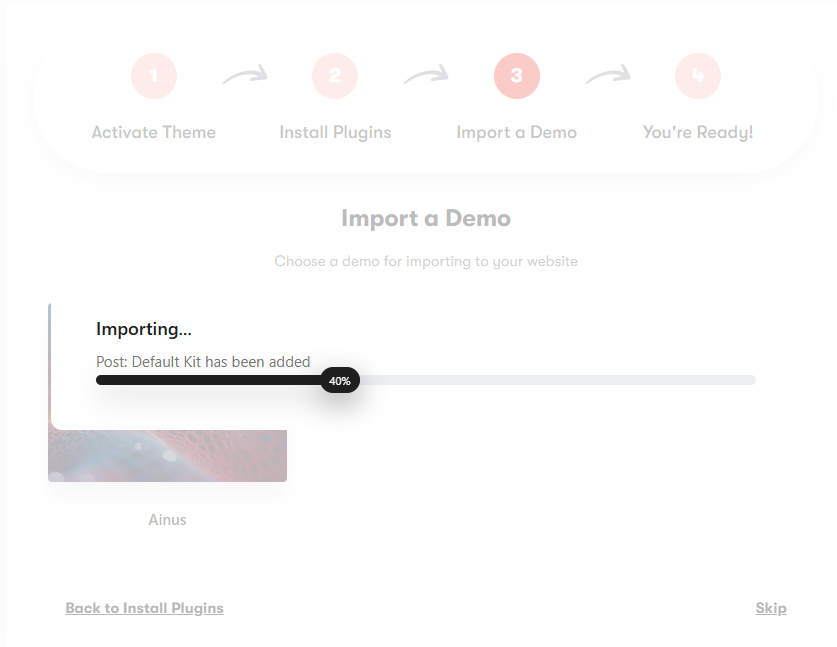The height and width of the screenshot is (647, 837).
Task: Click 'Choose a demo for importing' subtitle
Action: [x=426, y=261]
